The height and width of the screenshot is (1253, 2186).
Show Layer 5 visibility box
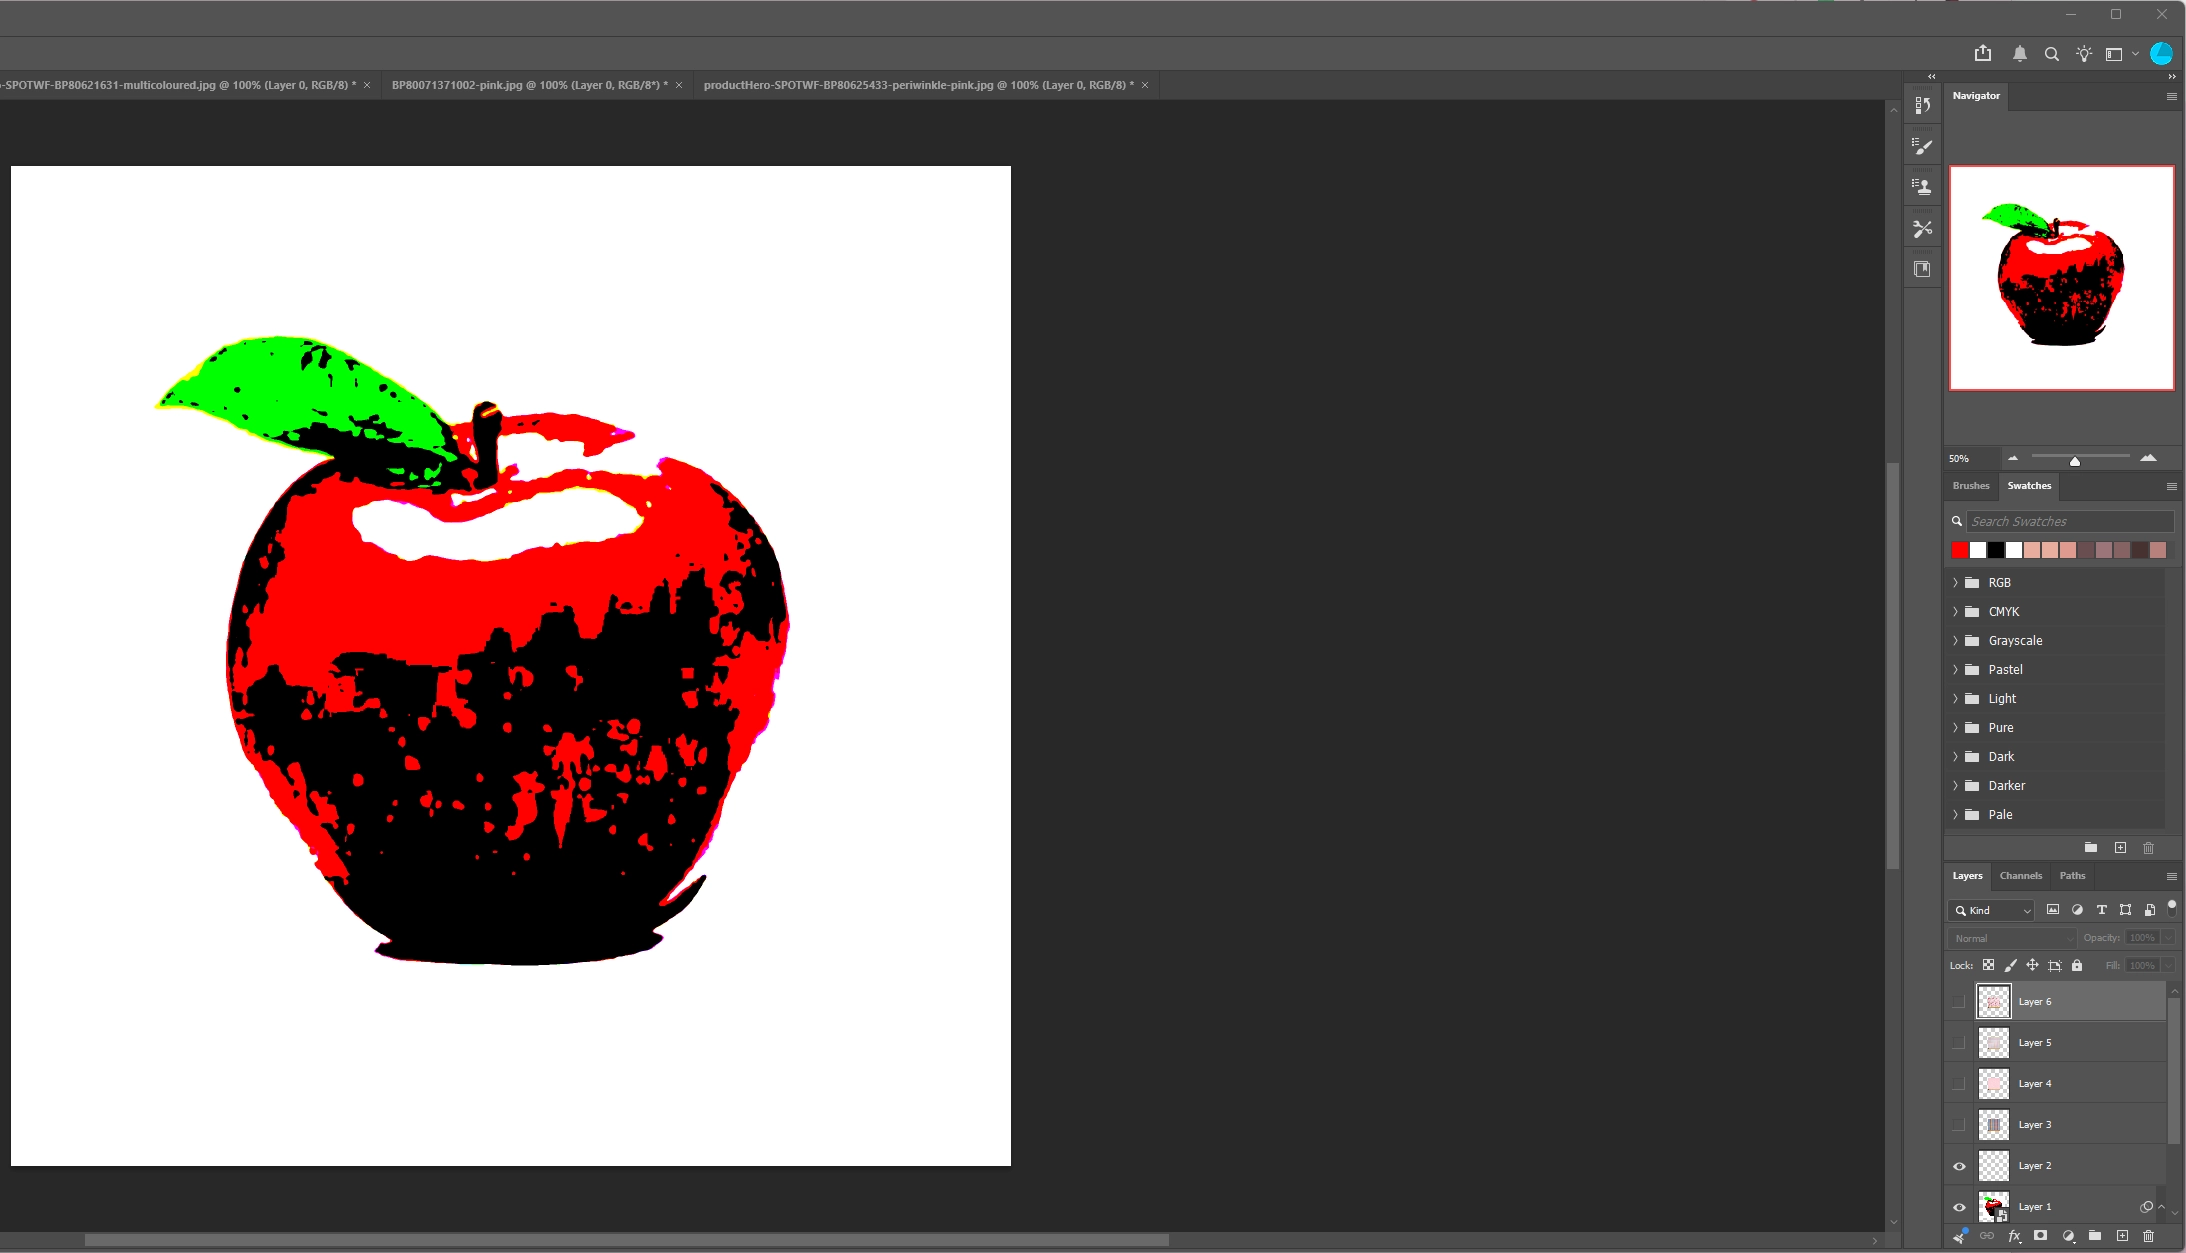(1959, 1042)
